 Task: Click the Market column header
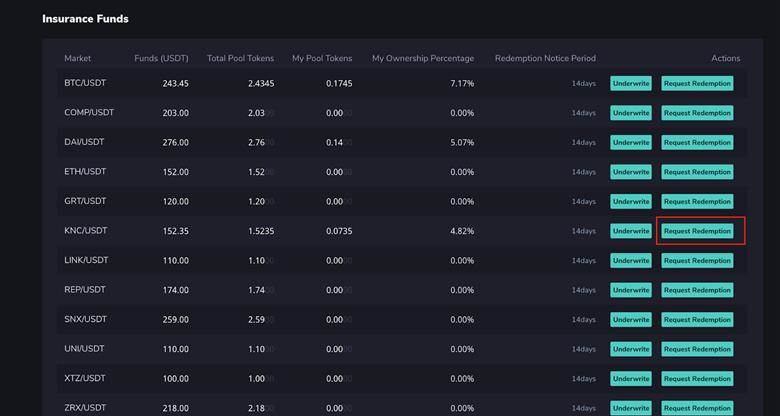(78, 58)
